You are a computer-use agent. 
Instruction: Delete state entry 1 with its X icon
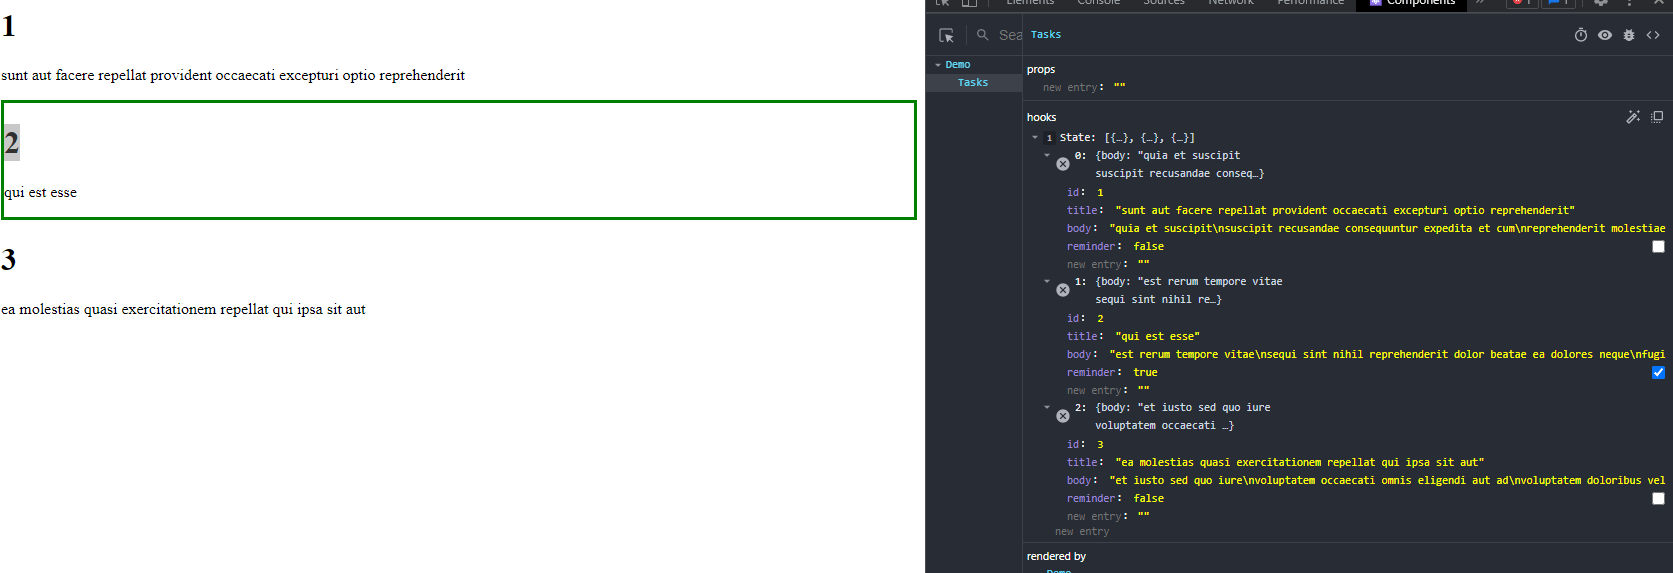(1063, 290)
